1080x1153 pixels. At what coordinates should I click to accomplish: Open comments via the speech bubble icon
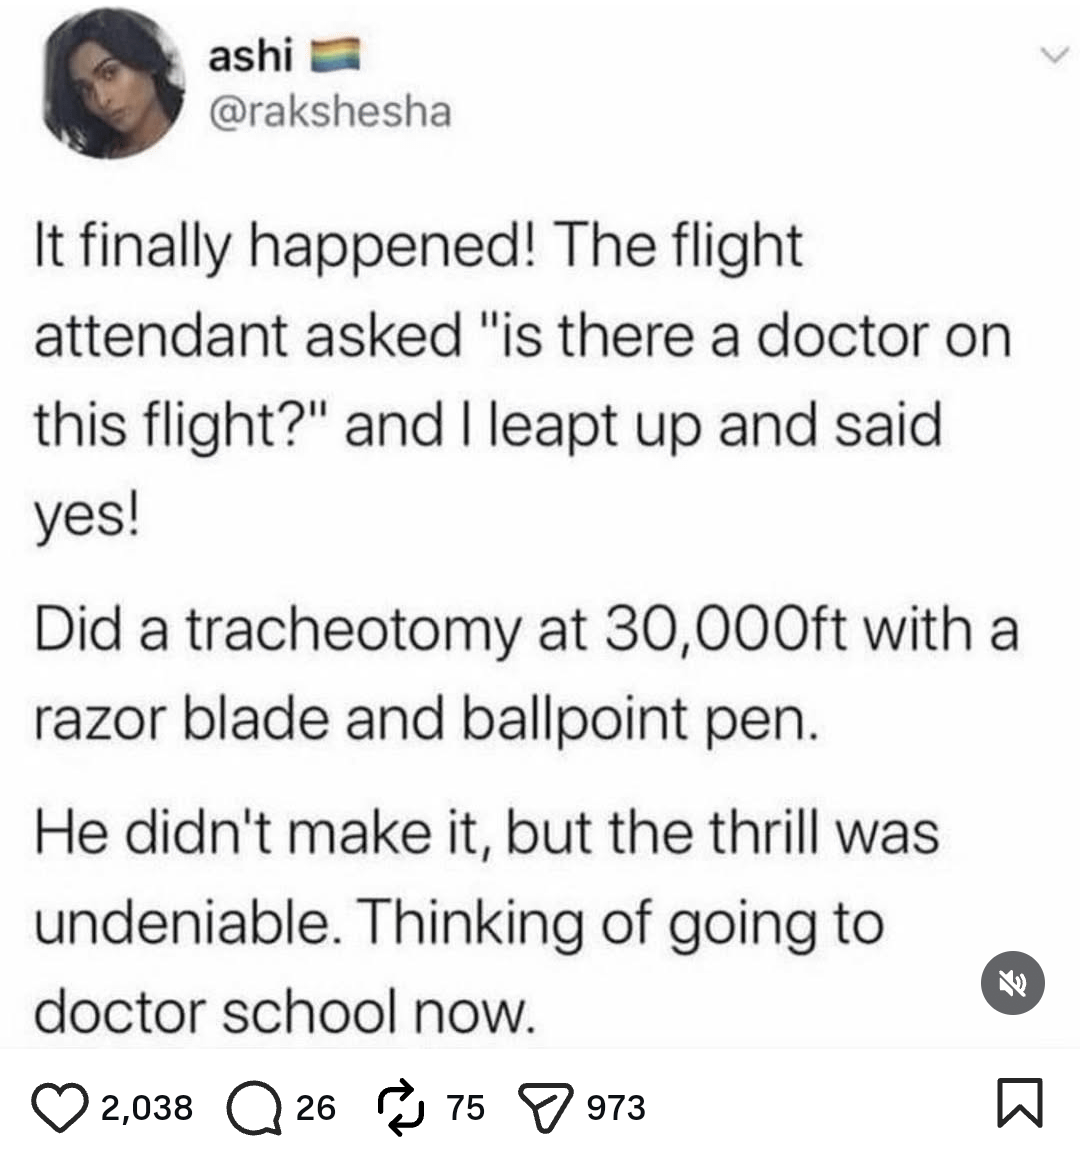coord(254,1107)
